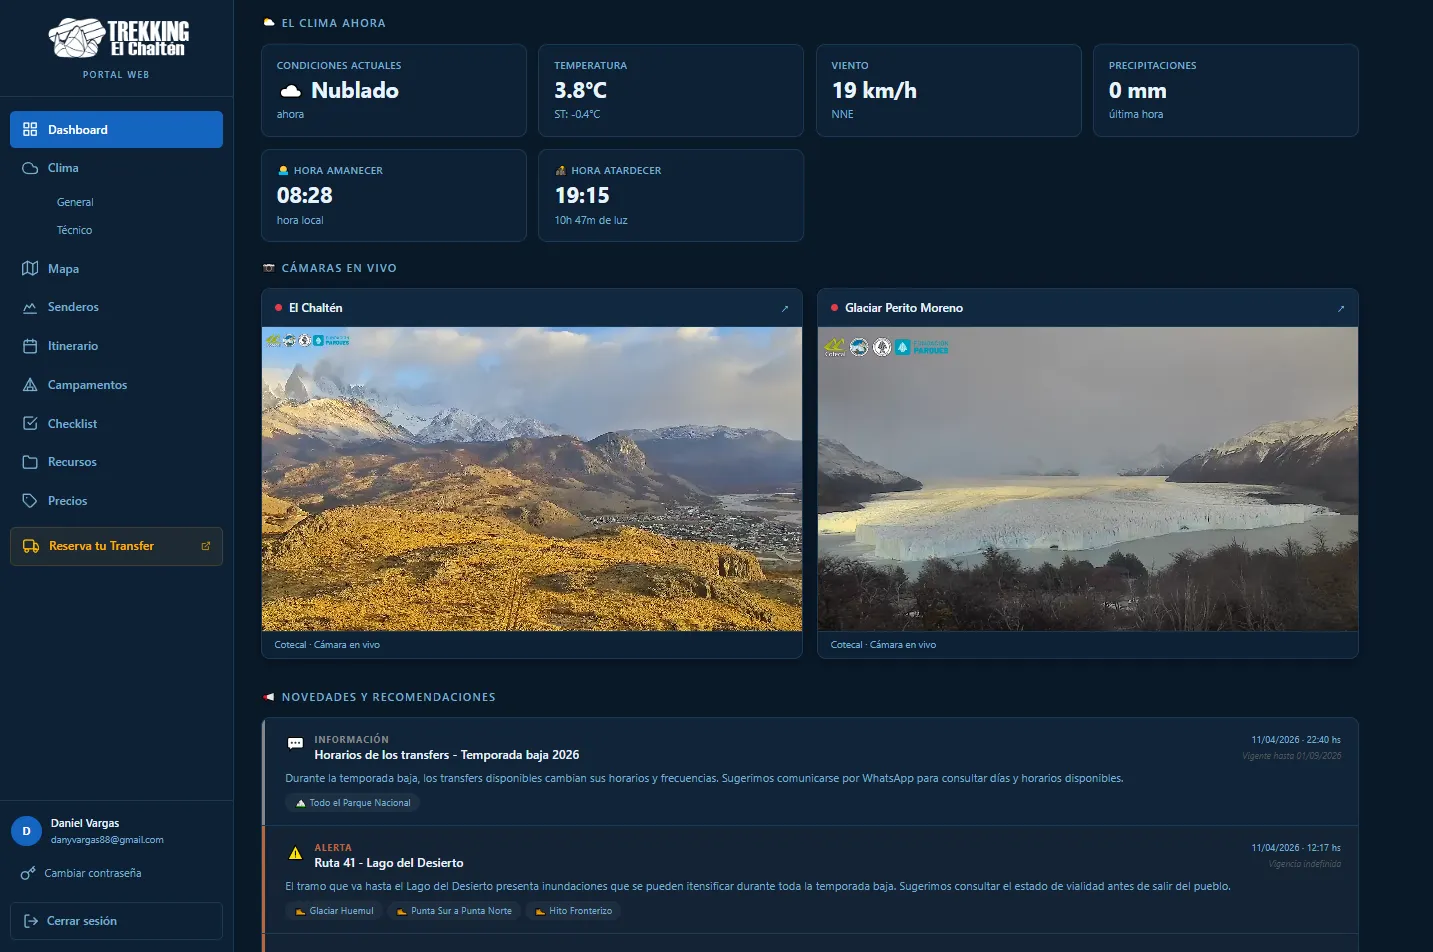
Task: Click the Hito Fronterizo tag
Action: (573, 911)
